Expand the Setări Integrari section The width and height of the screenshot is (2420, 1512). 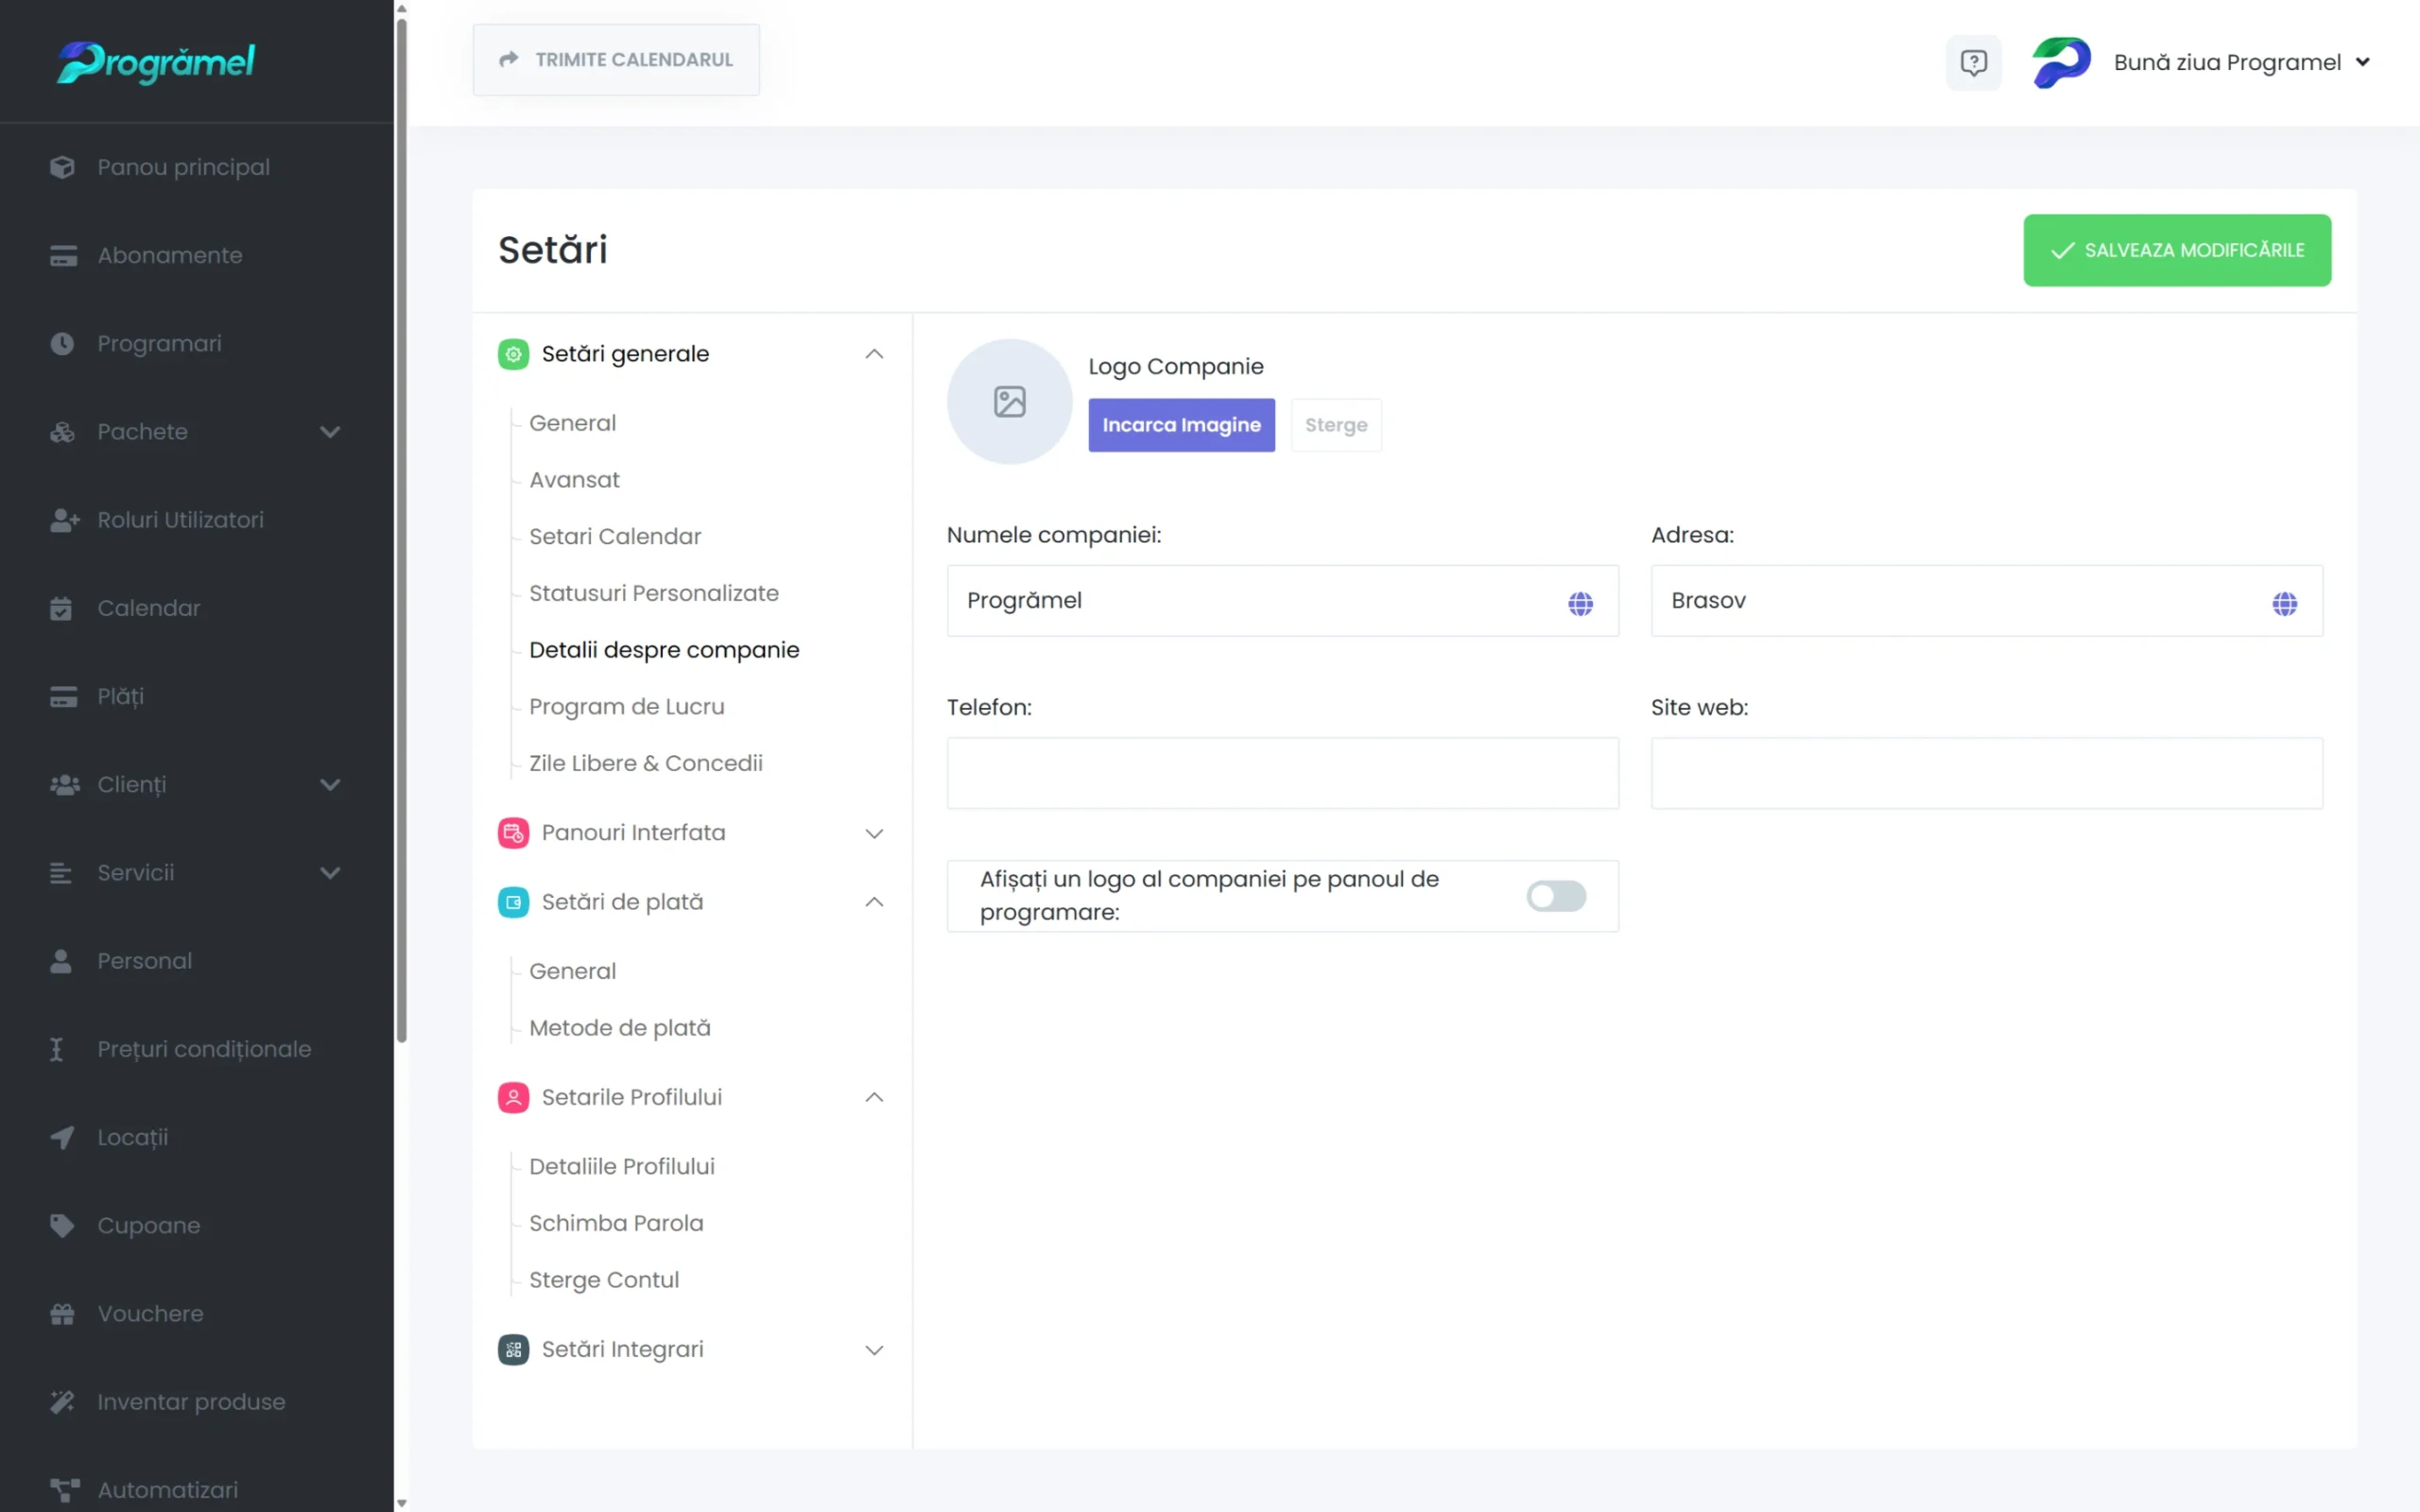pos(873,1350)
